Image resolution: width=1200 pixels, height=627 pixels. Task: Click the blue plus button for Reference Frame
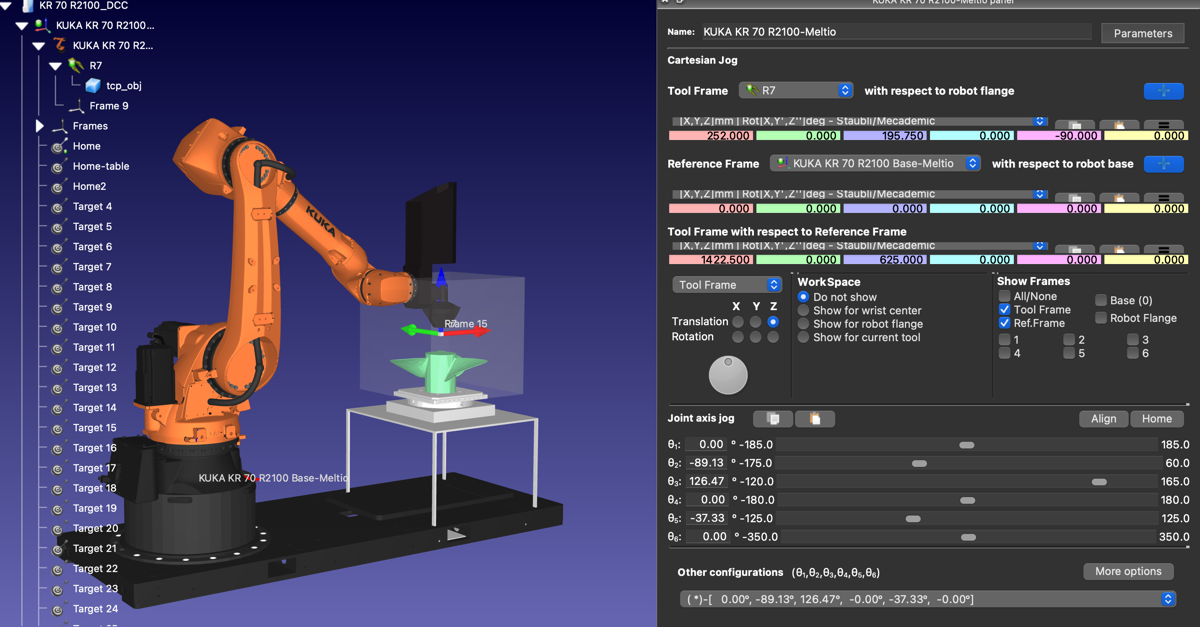click(x=1163, y=164)
